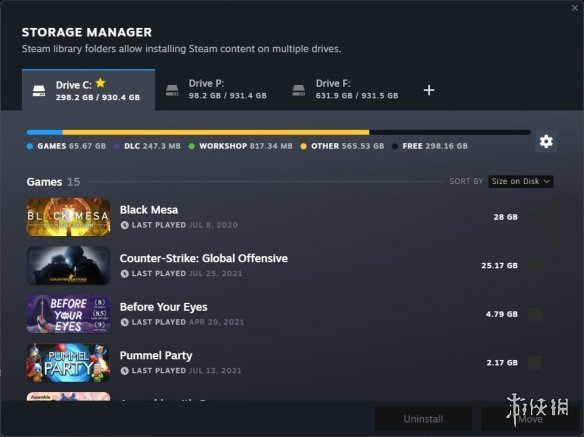Image resolution: width=584 pixels, height=437 pixels.
Task: Click the 2.17 GB size value
Action: [502, 362]
